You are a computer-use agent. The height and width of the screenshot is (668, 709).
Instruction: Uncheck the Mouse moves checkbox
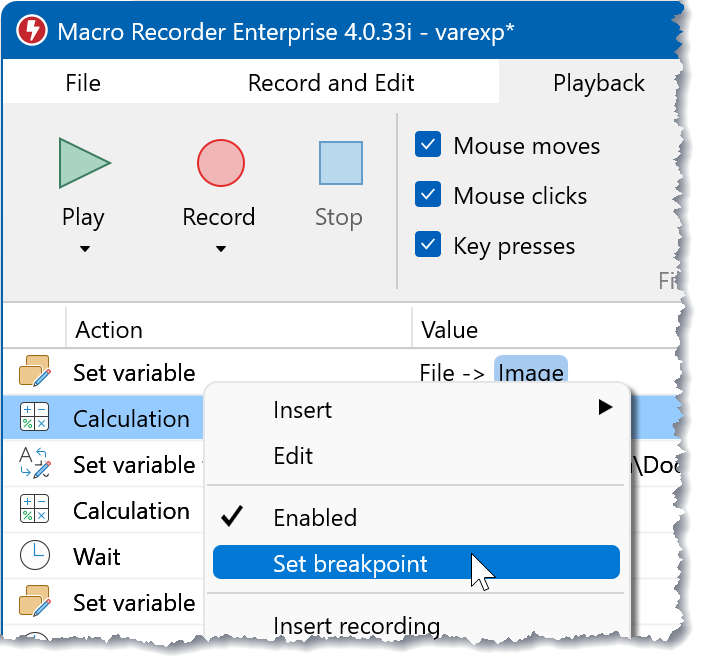(428, 145)
